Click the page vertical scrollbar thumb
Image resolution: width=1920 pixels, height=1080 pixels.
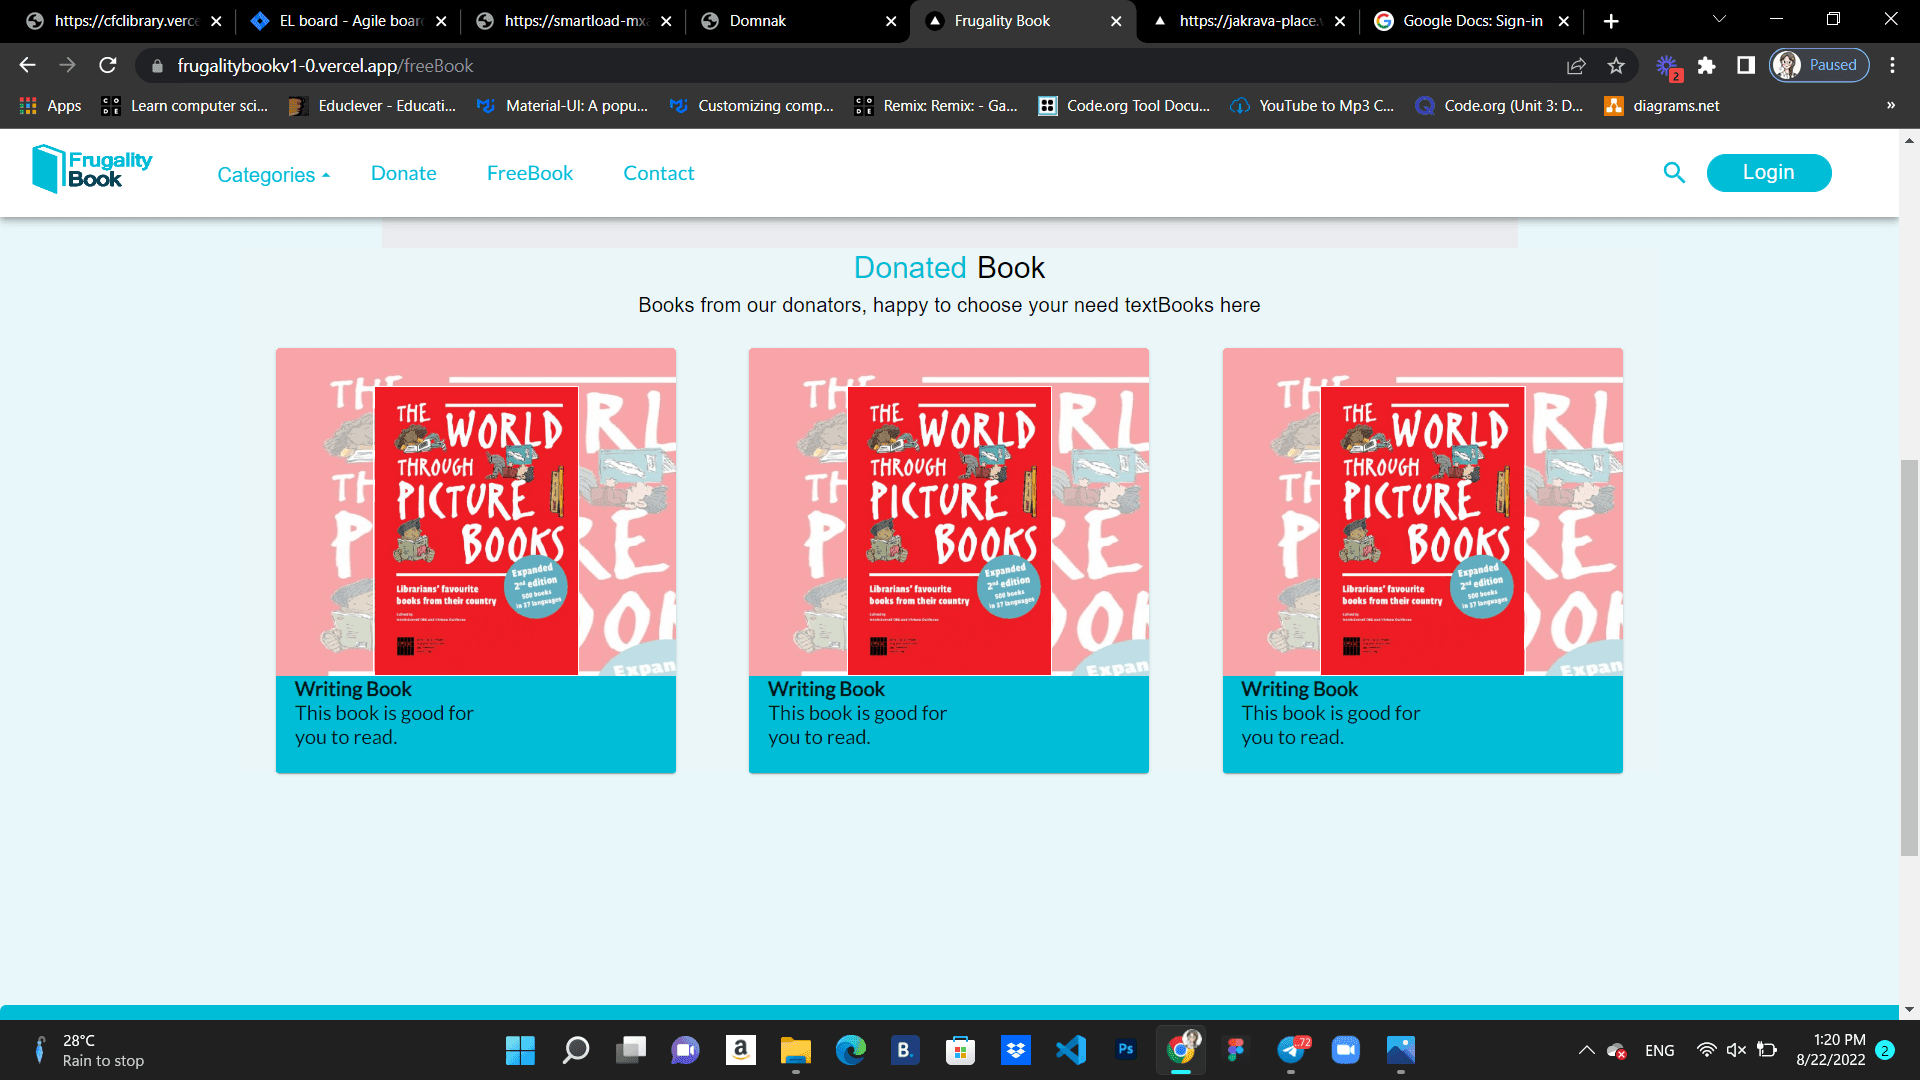click(x=1909, y=657)
